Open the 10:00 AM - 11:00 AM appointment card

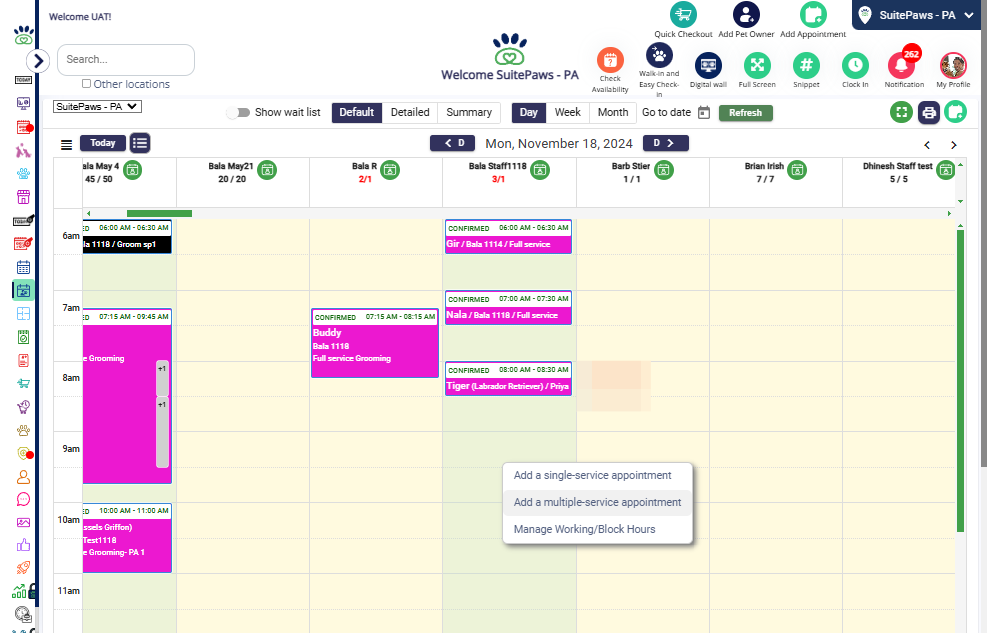(x=127, y=538)
